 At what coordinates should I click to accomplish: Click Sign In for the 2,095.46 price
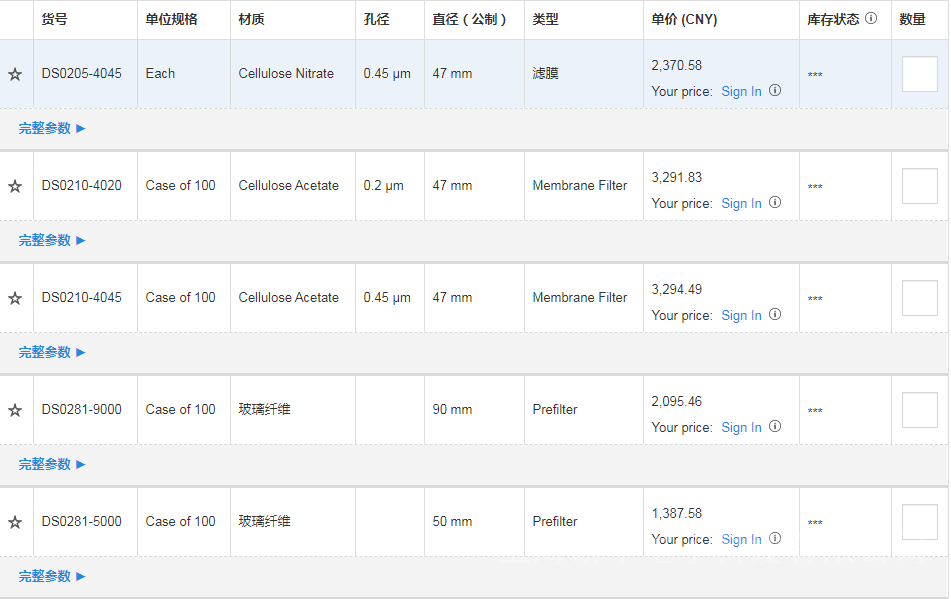click(741, 427)
